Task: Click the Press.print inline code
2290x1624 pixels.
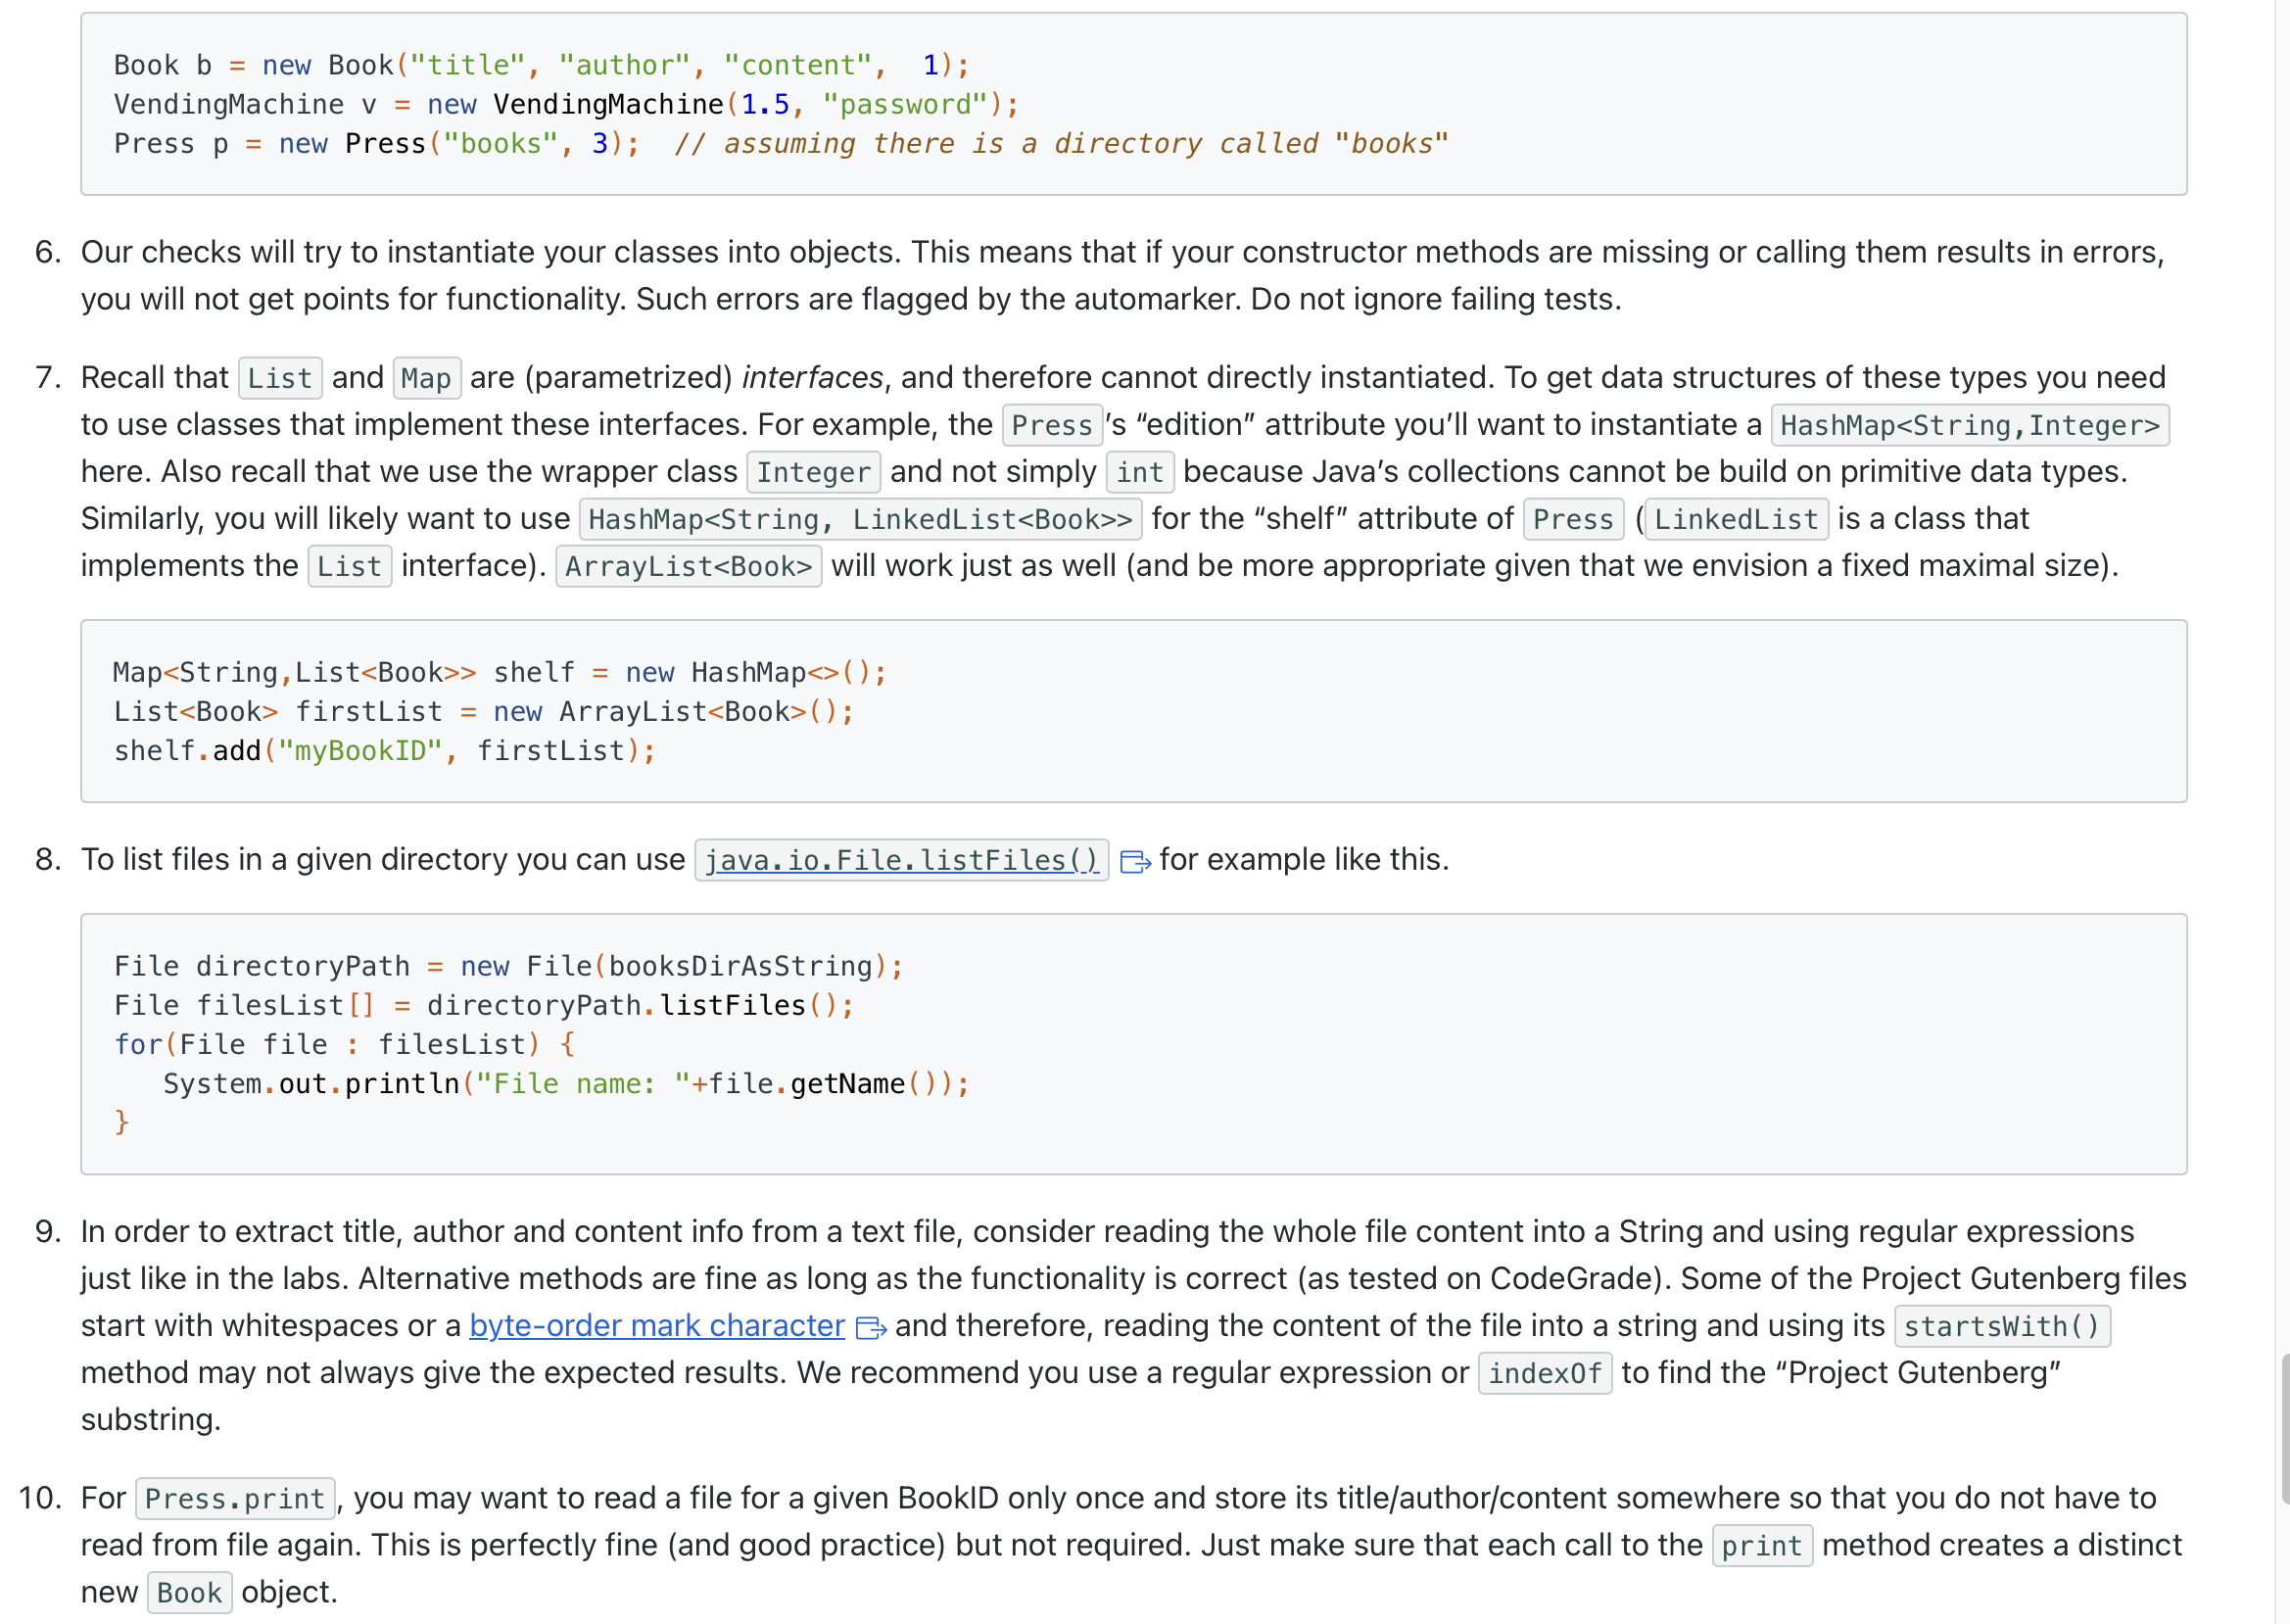Action: tap(235, 1498)
